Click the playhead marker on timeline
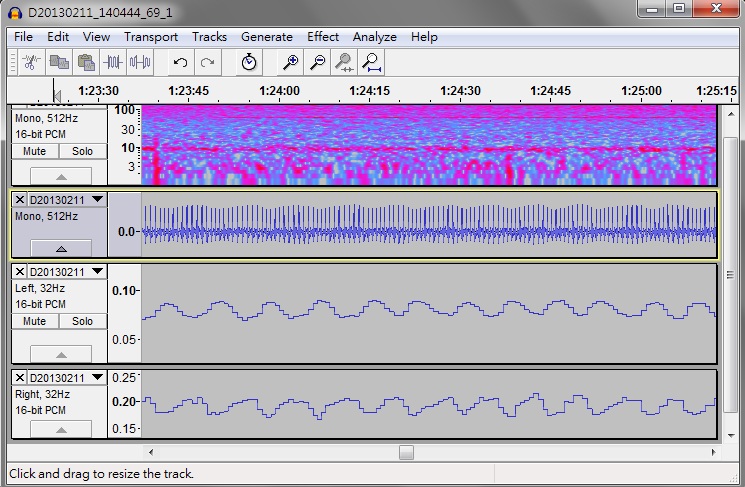745x487 pixels. tap(57, 96)
